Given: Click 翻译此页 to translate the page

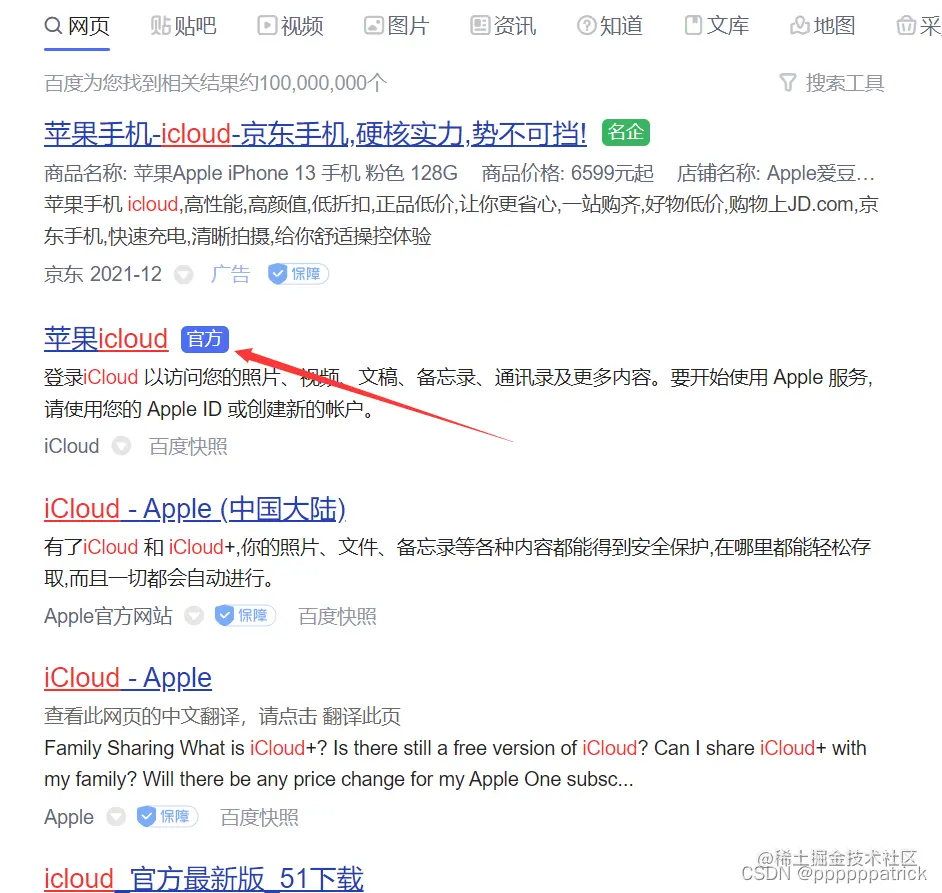Looking at the screenshot, I should [361, 716].
